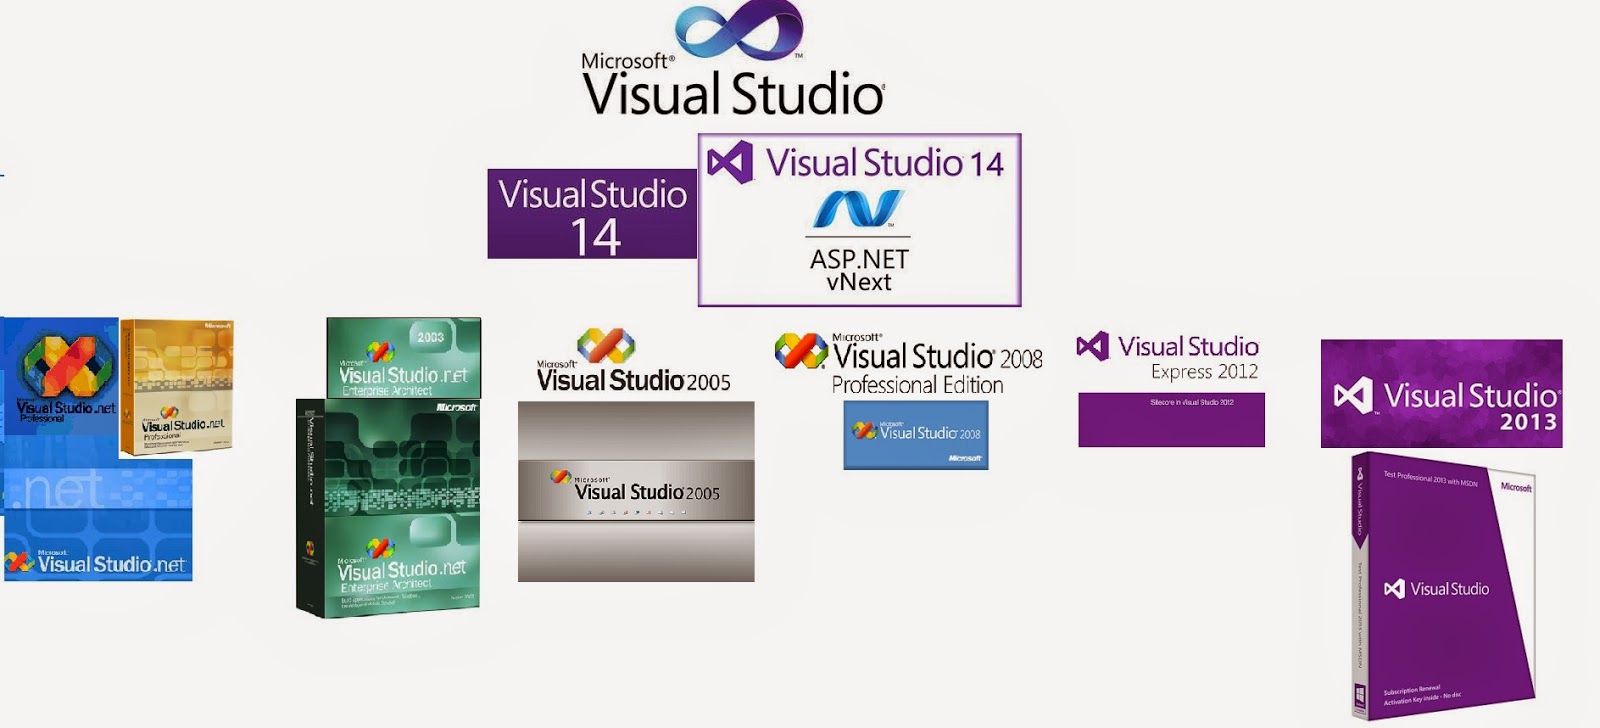Click the butterfly logo beside "Visual Studio 2008"
This screenshot has height=728, width=1600.
click(801, 351)
